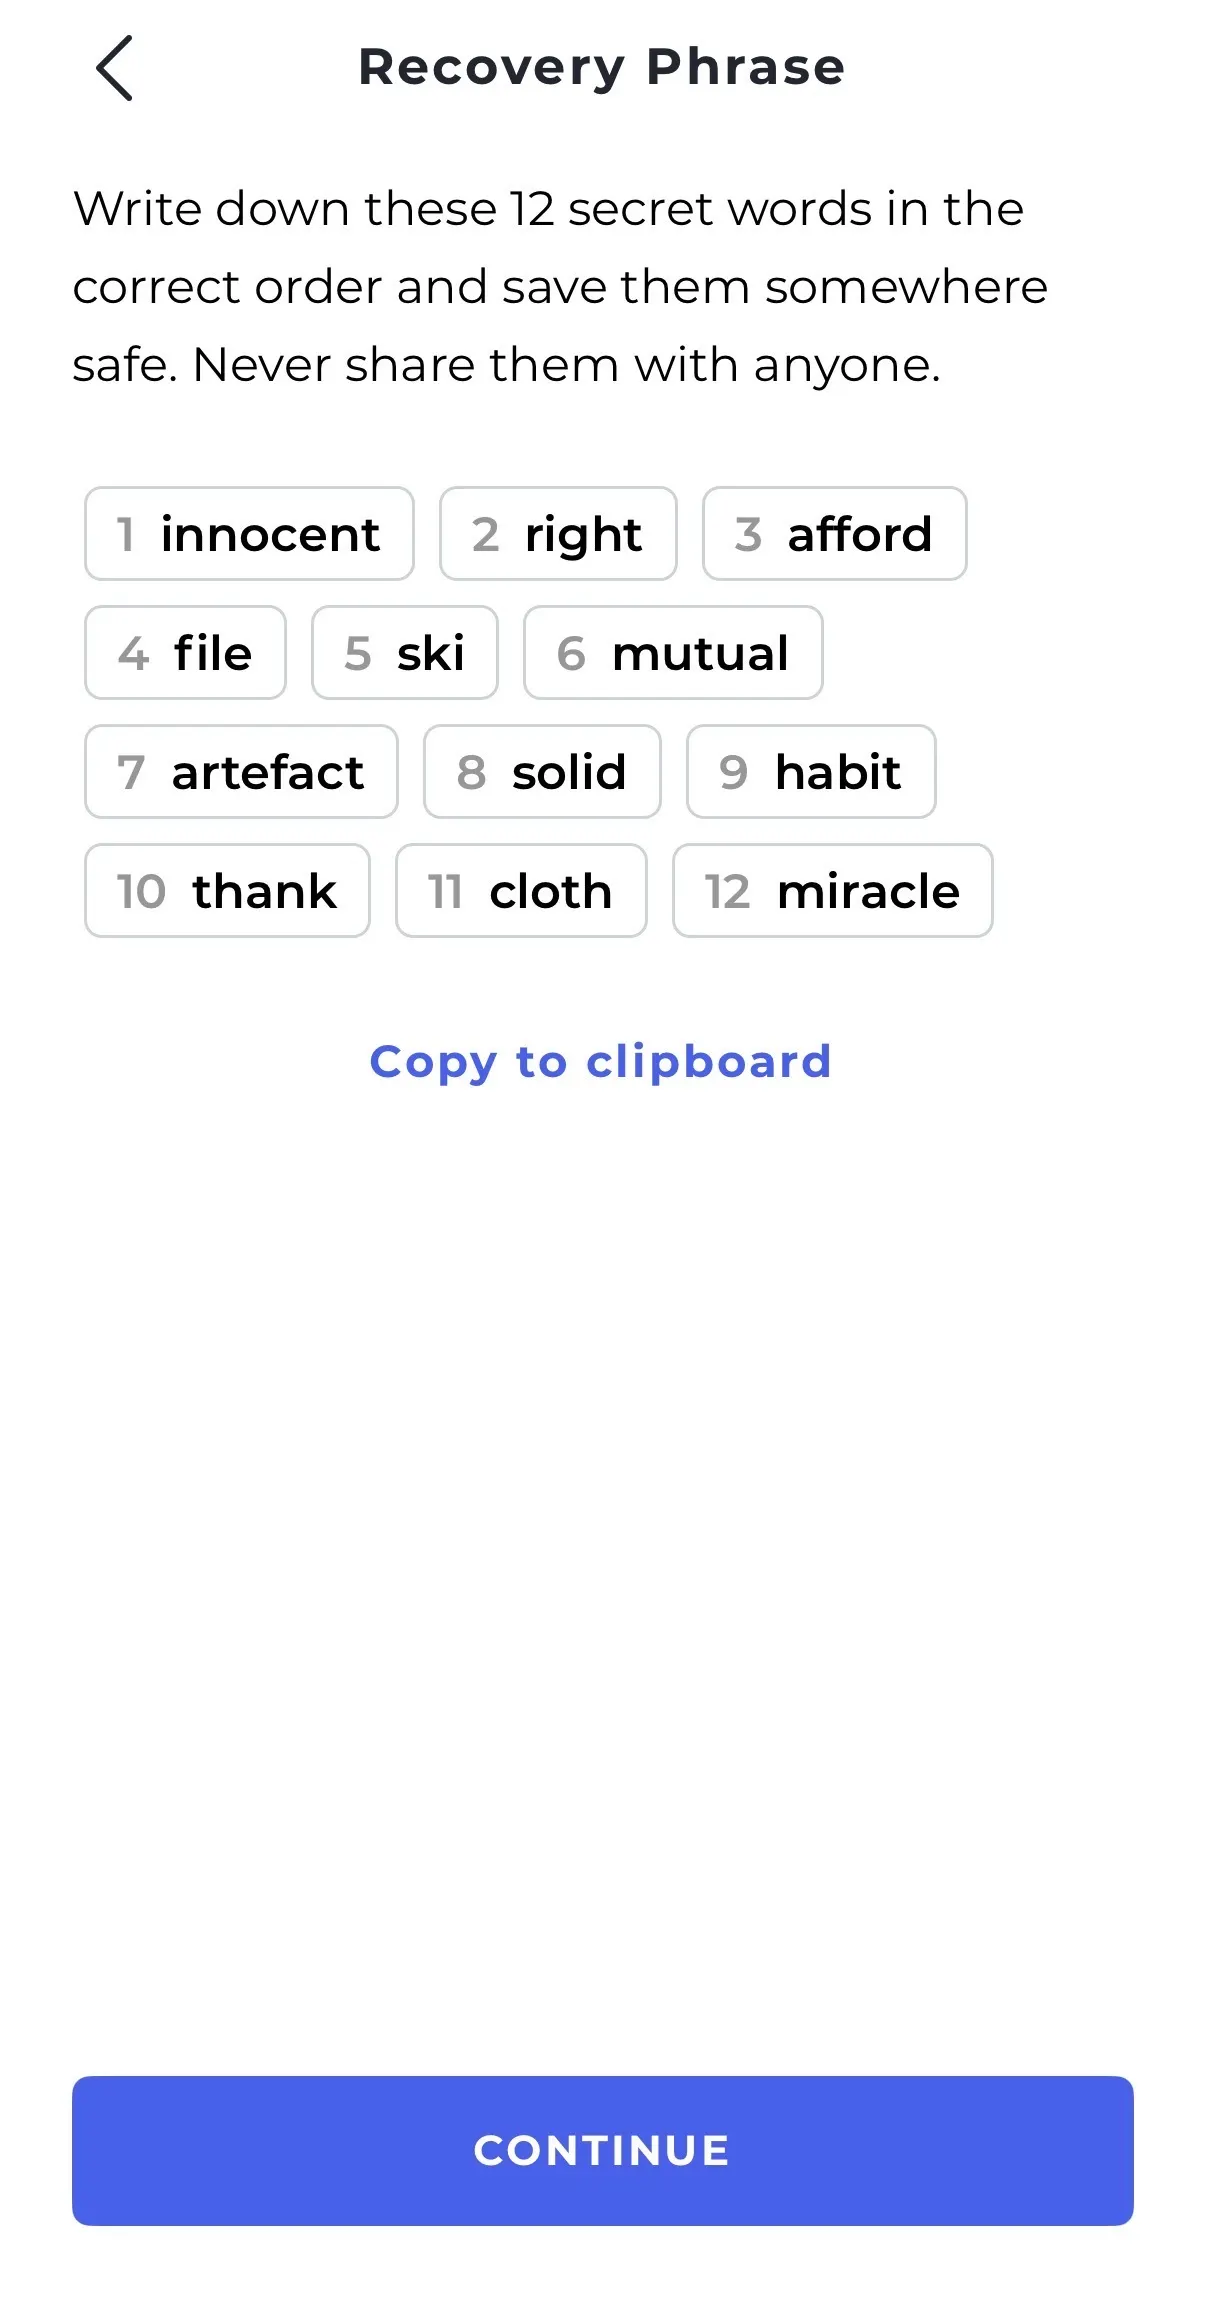1206x2304 pixels.
Task: Select word 10 chip 'thank'
Action: 227,891
